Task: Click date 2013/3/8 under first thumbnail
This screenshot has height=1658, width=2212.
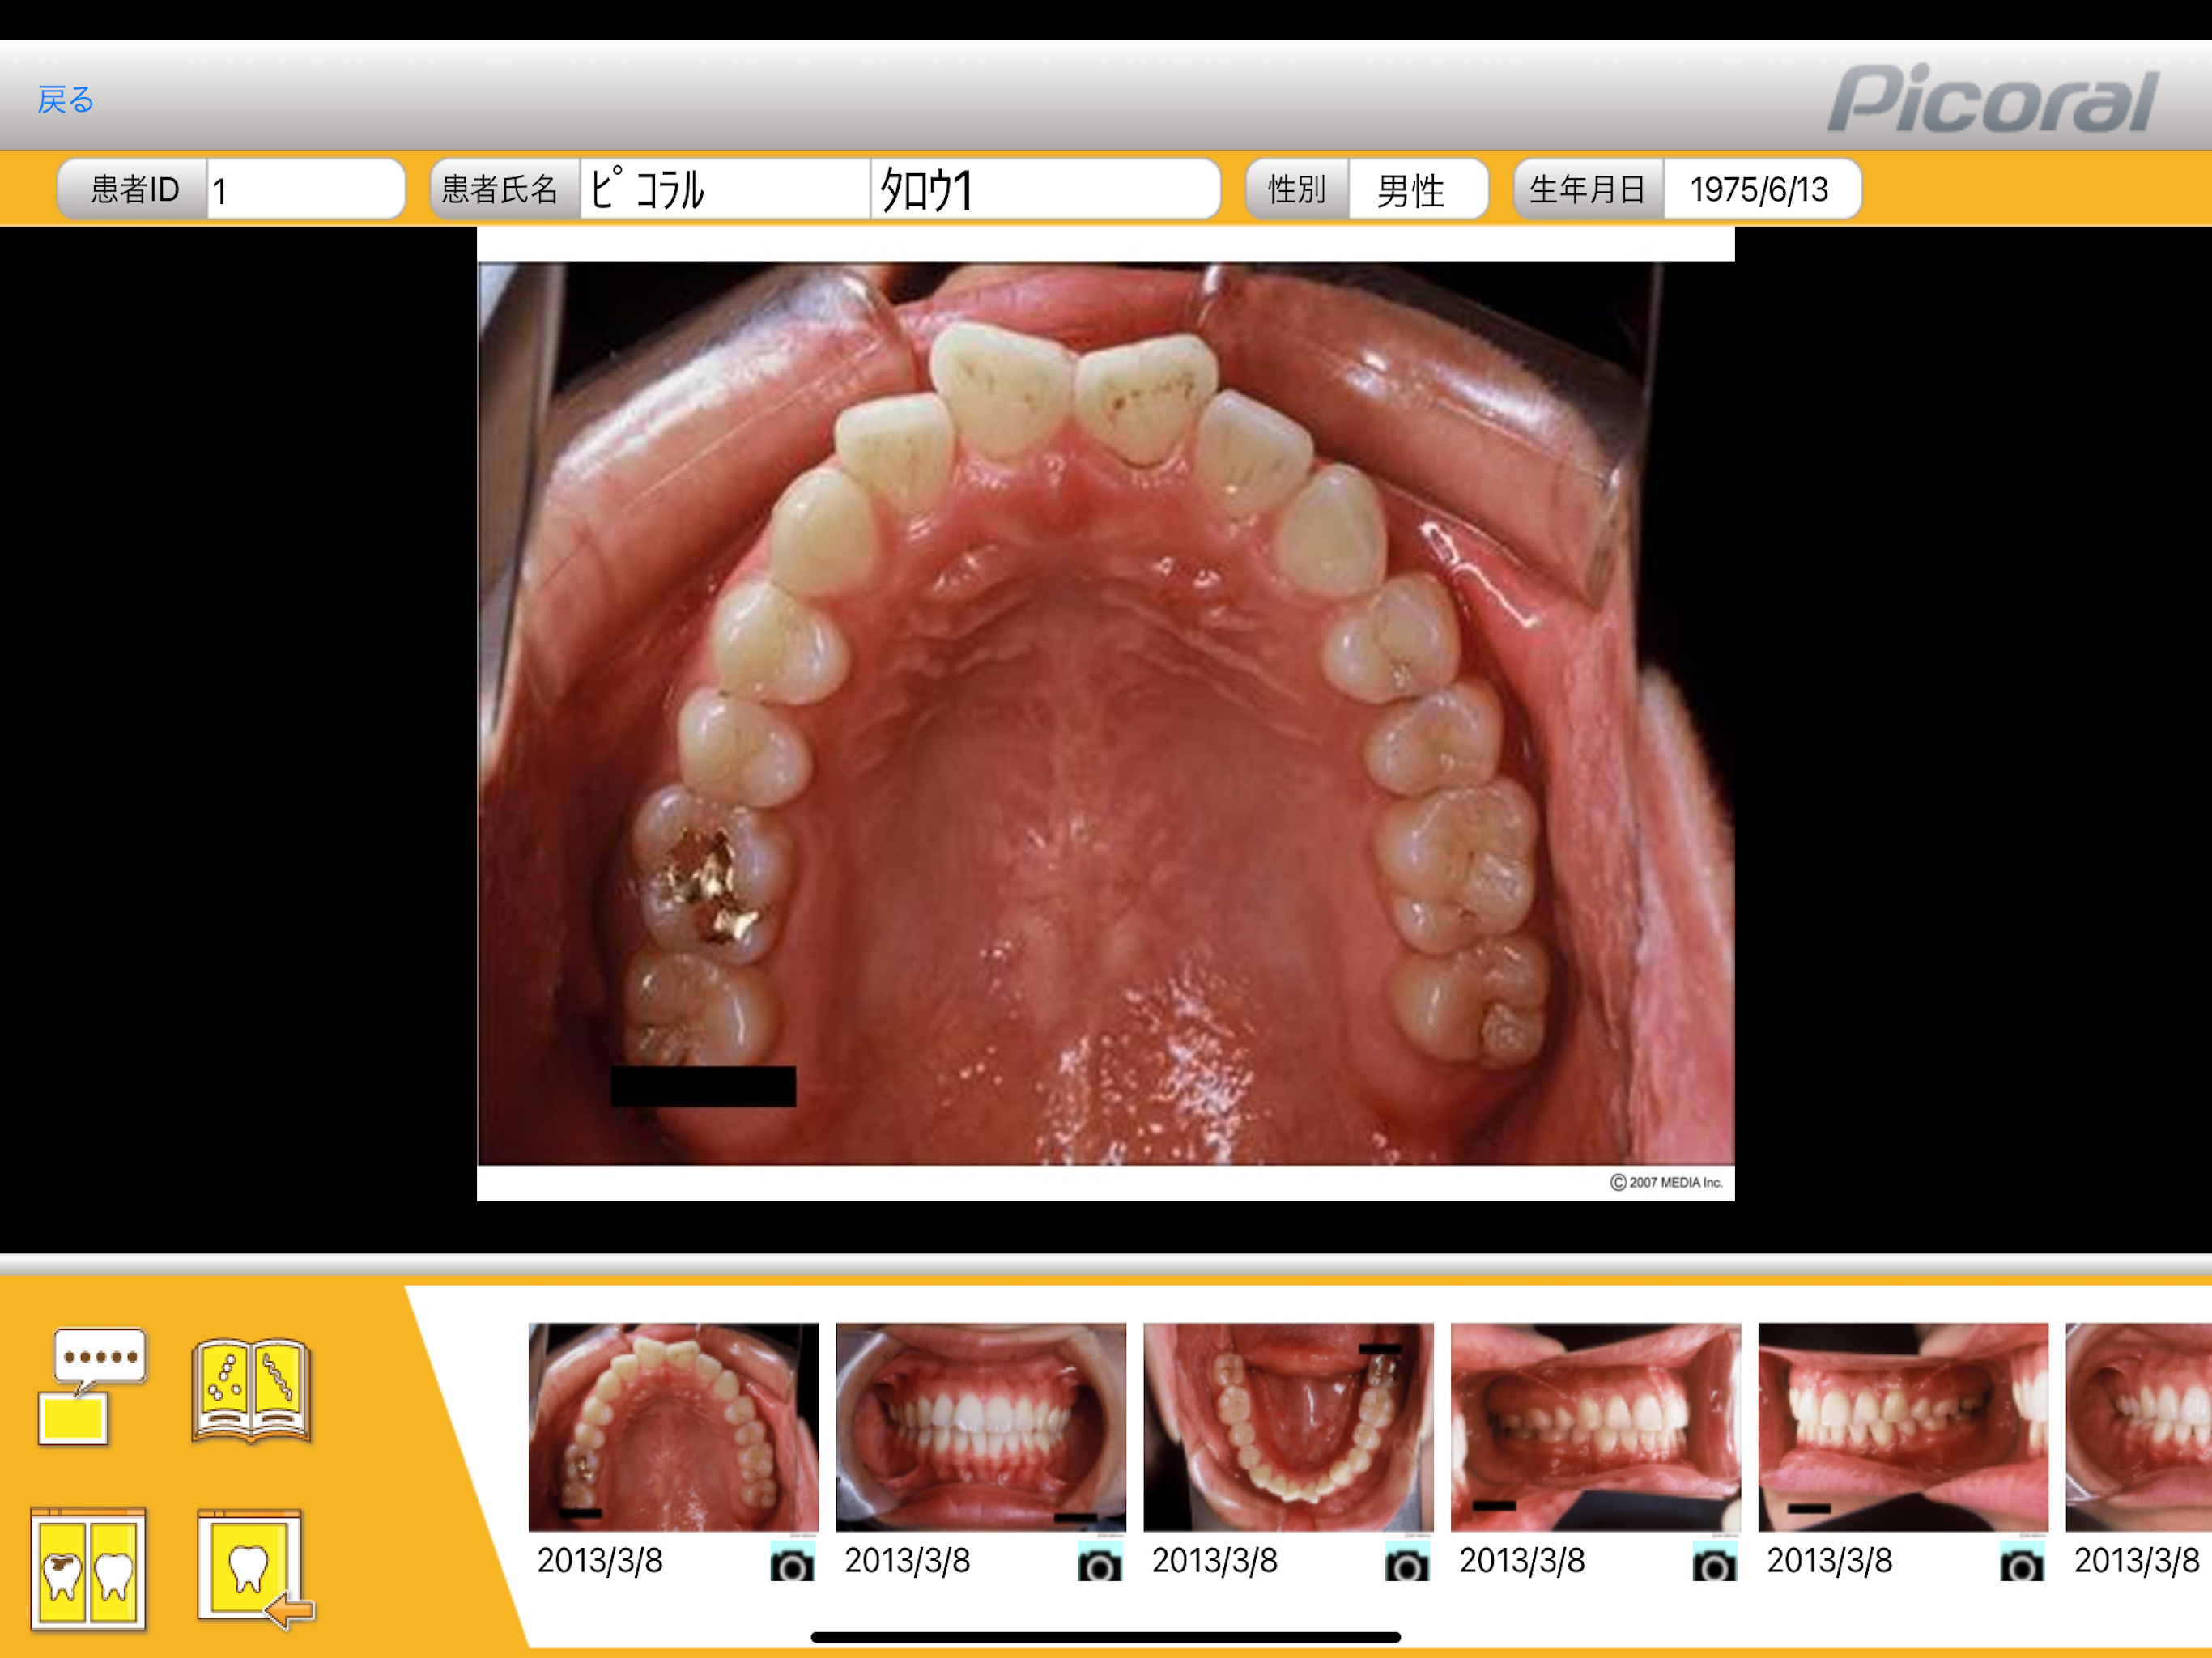Action: 600,1560
